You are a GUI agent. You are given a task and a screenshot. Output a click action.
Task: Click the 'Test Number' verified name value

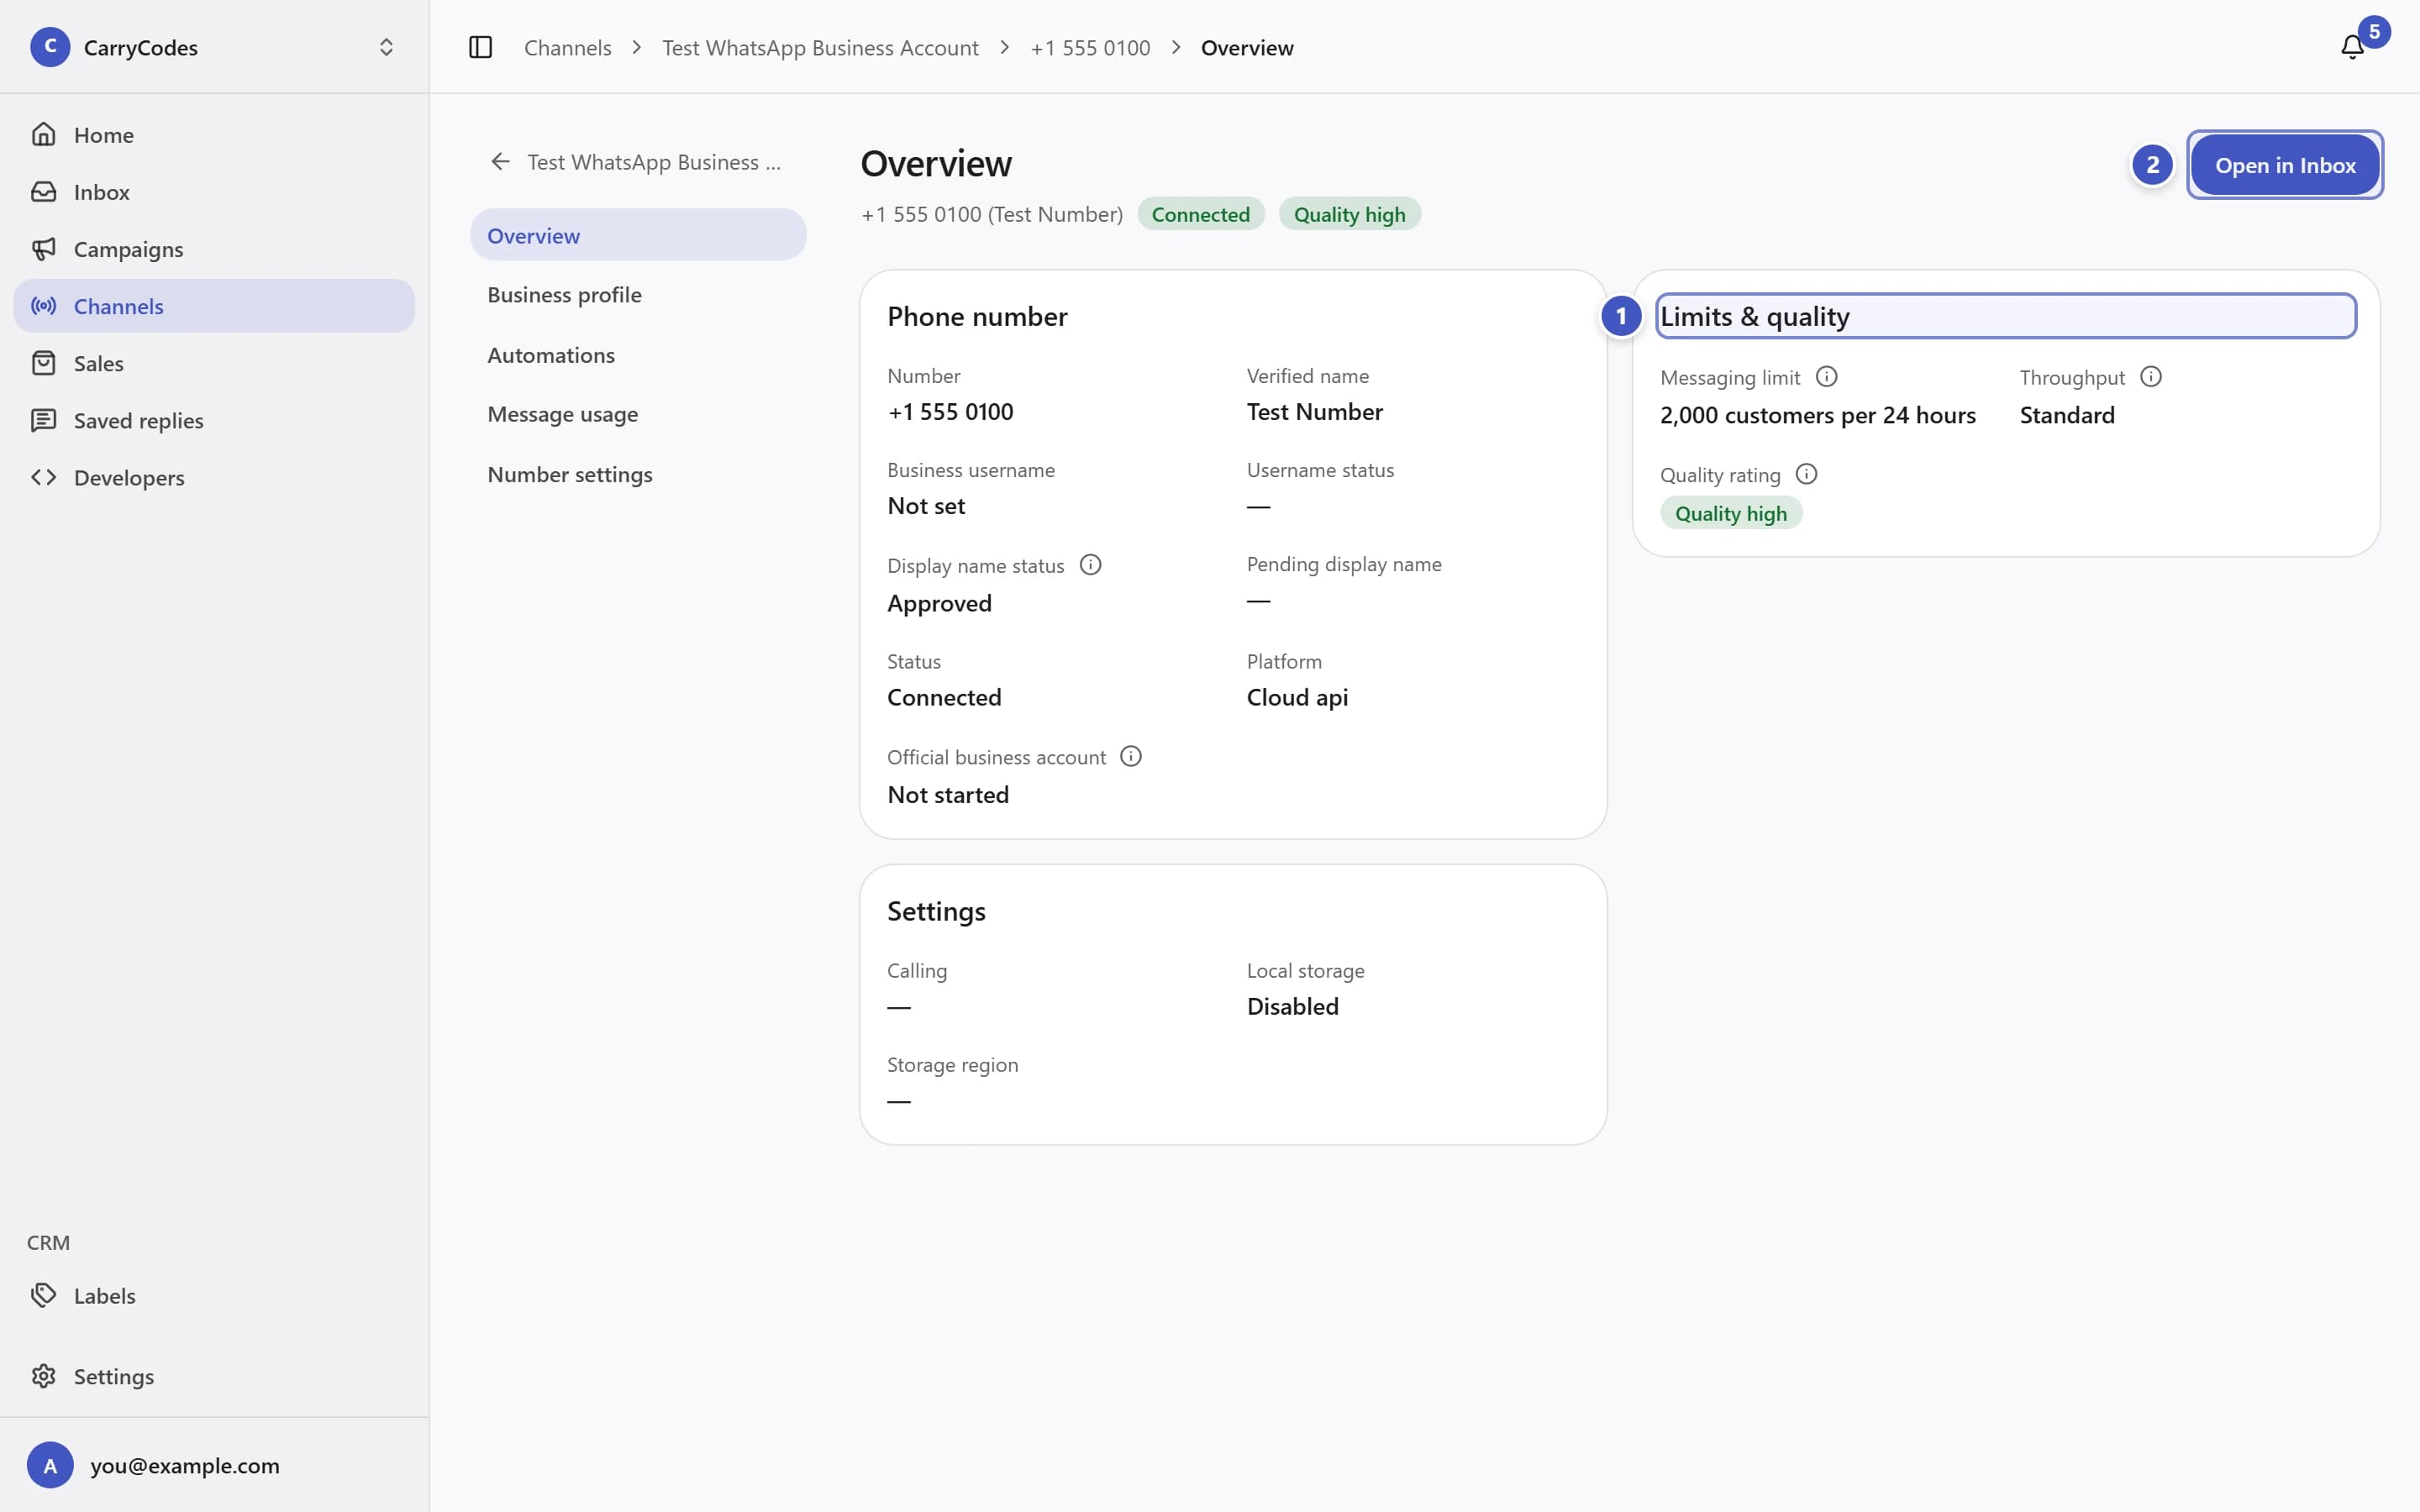point(1314,411)
